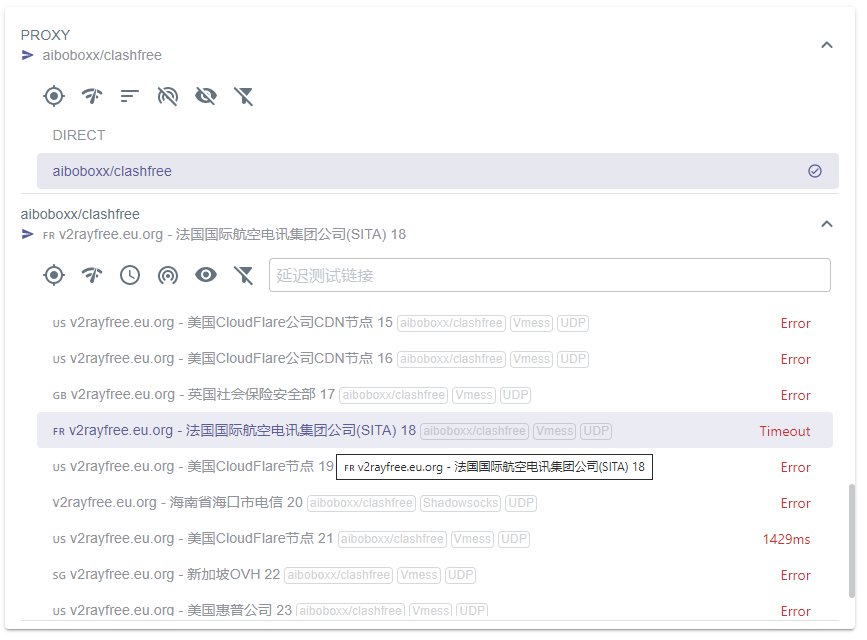Click the checkmark on the selected DIRECT proxy

tap(816, 171)
